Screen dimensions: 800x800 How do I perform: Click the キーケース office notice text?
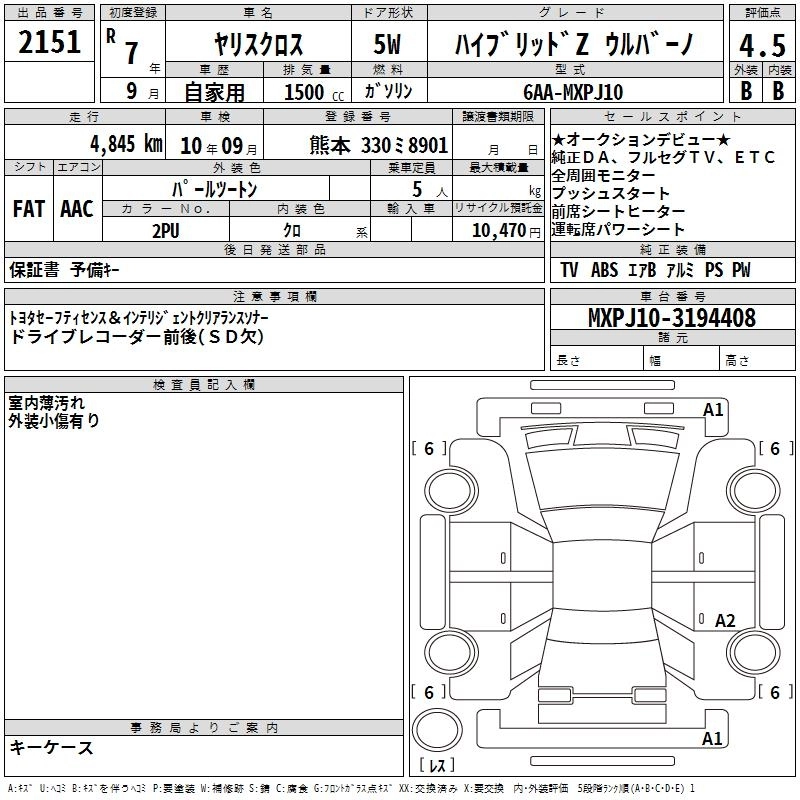[52, 748]
